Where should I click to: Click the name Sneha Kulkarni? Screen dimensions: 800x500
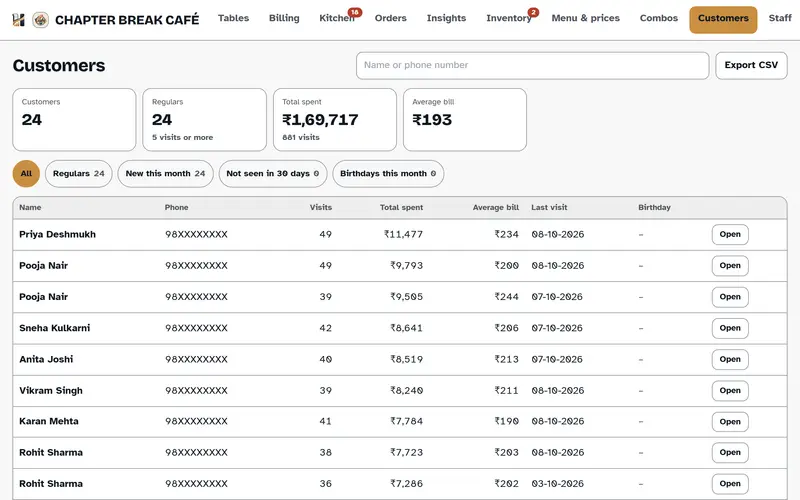click(x=55, y=328)
